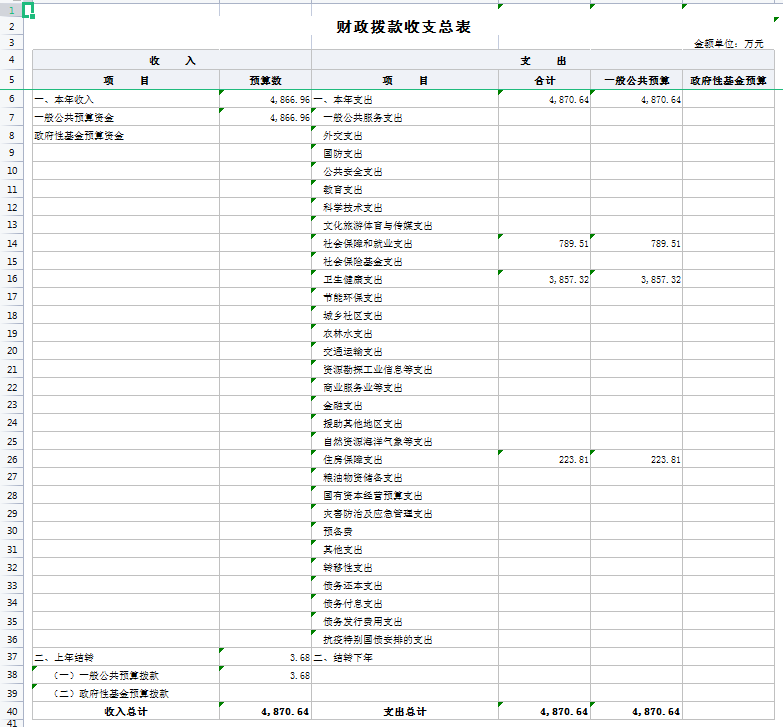Click the 抗疫特别国债安排的支出 cell
The width and height of the screenshot is (783, 727).
377,639
